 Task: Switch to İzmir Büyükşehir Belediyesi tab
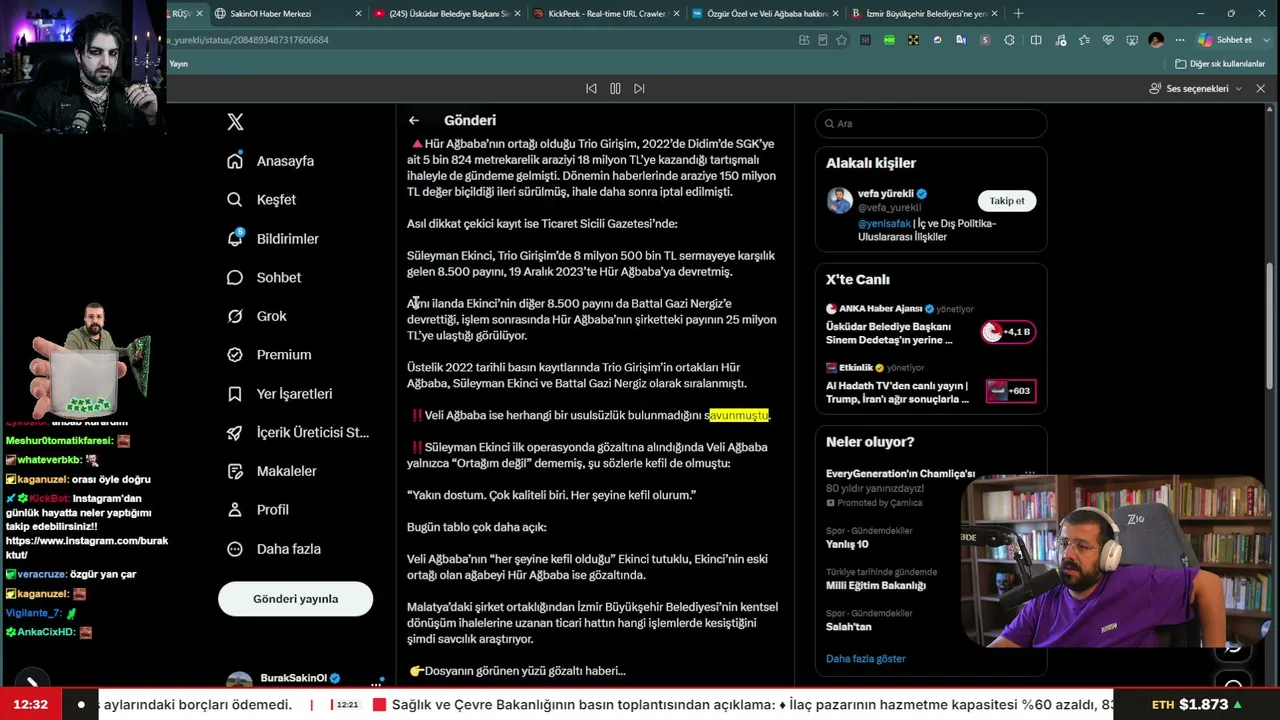924,14
